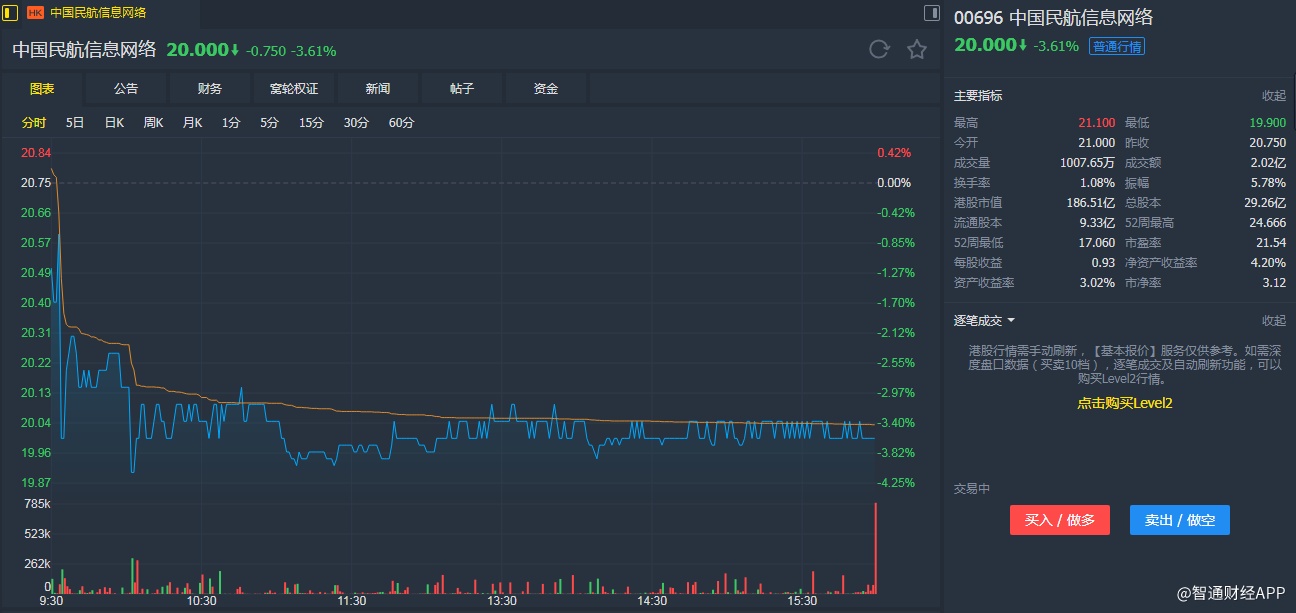Screen dimensions: 1296x613
Task: Select the 15分 interval
Action: tap(311, 123)
